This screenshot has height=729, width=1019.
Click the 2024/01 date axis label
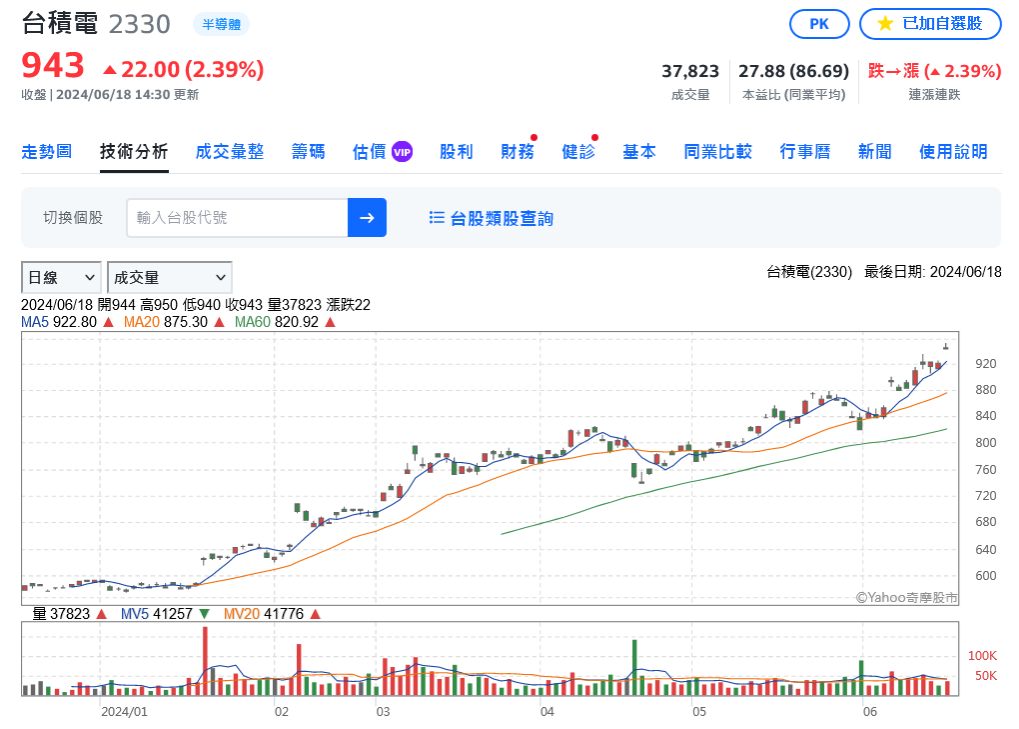[x=124, y=712]
